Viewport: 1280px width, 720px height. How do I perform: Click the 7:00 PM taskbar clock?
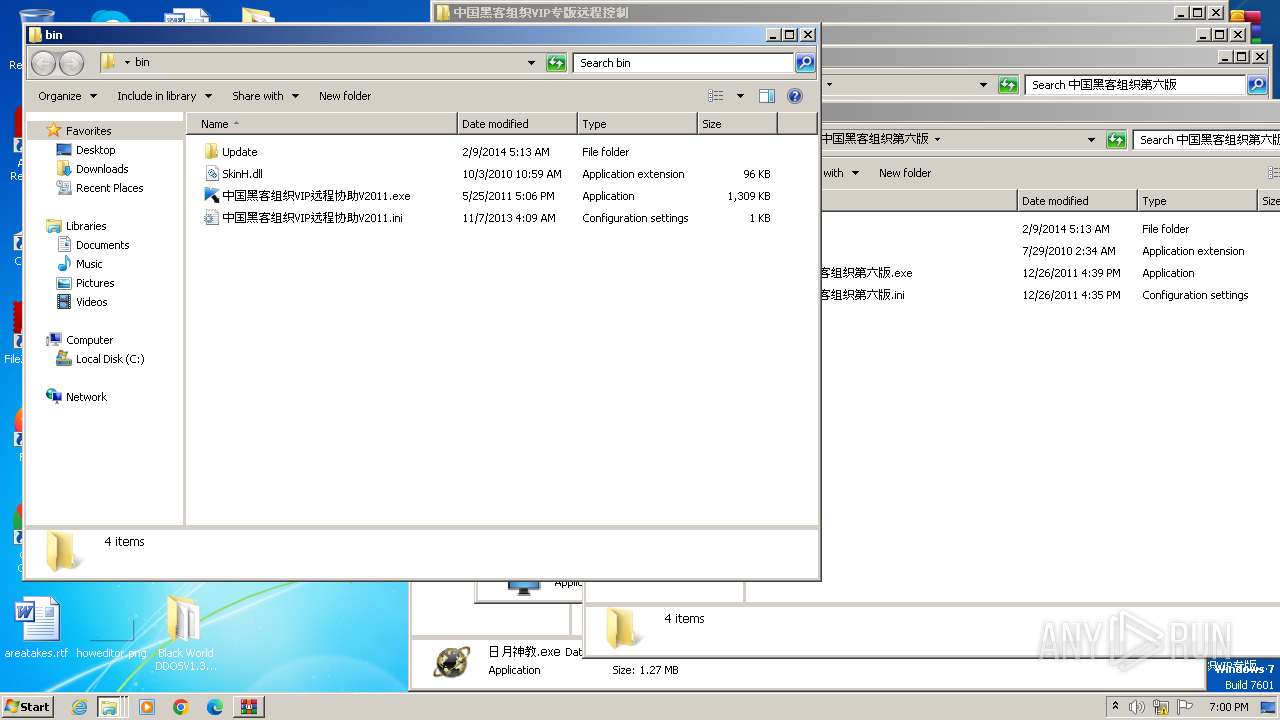pos(1228,707)
